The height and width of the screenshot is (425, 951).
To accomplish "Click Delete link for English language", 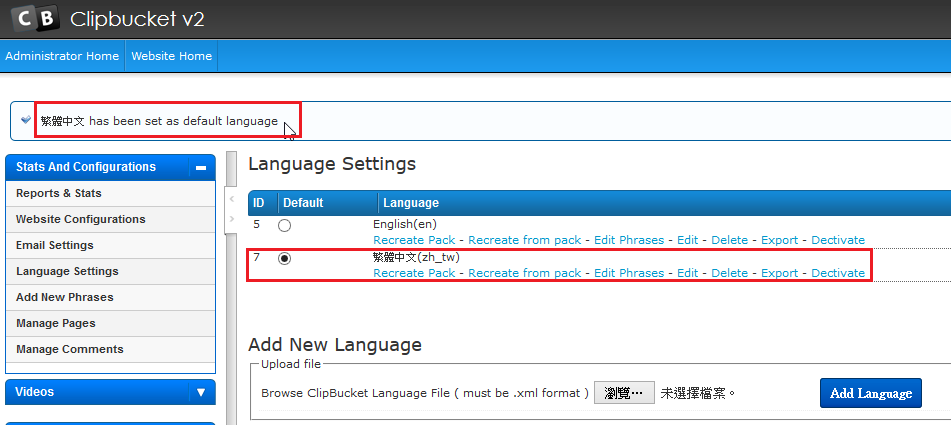I will 730,240.
